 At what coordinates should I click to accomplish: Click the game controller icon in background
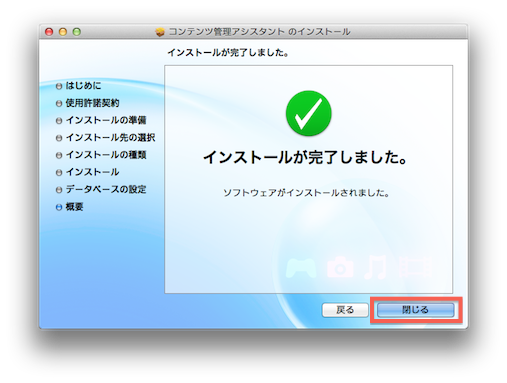click(x=301, y=268)
